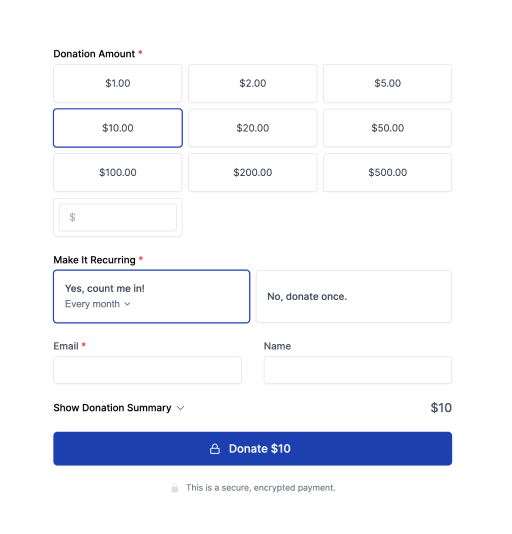Viewport: 512px width, 534px height.
Task: Pick the $5.00 donation amount
Action: coord(387,83)
